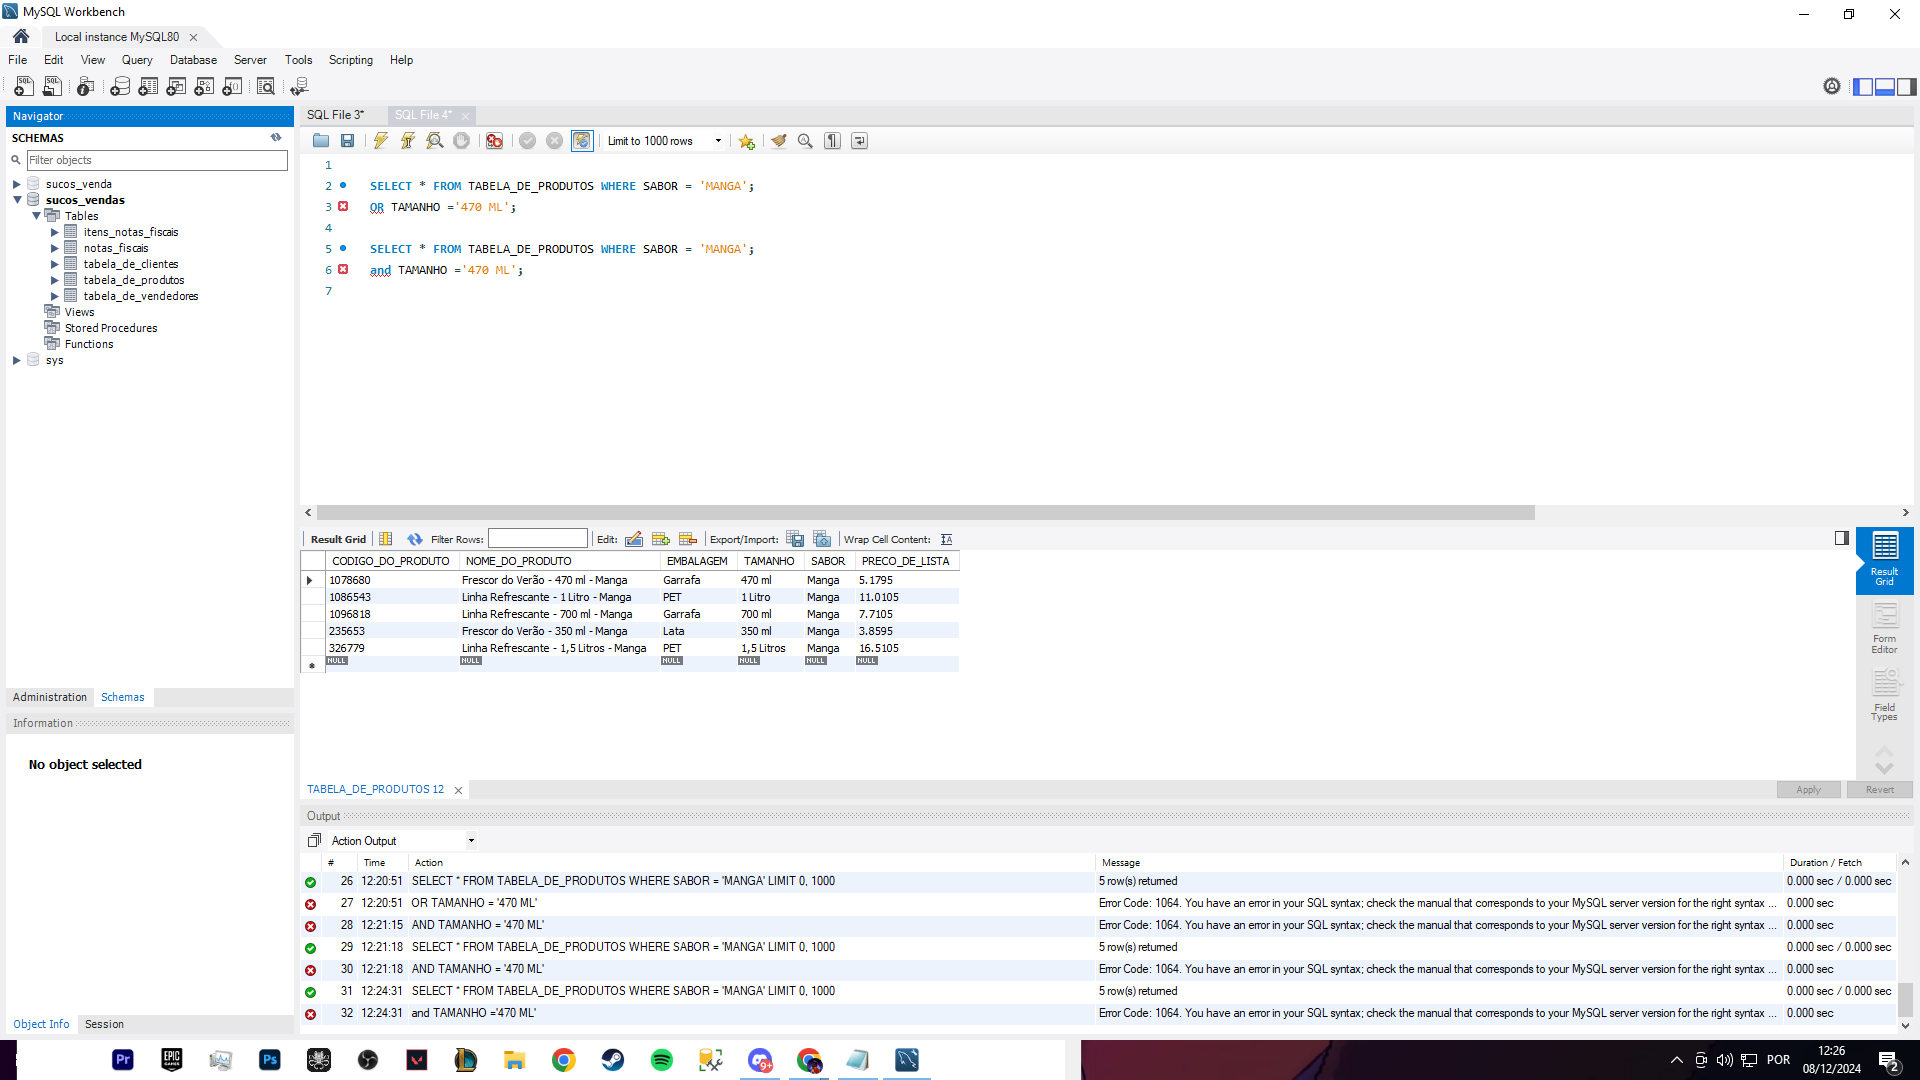This screenshot has width=1920, height=1080.
Task: Open Field Types view in result pane
Action: coord(1884,696)
